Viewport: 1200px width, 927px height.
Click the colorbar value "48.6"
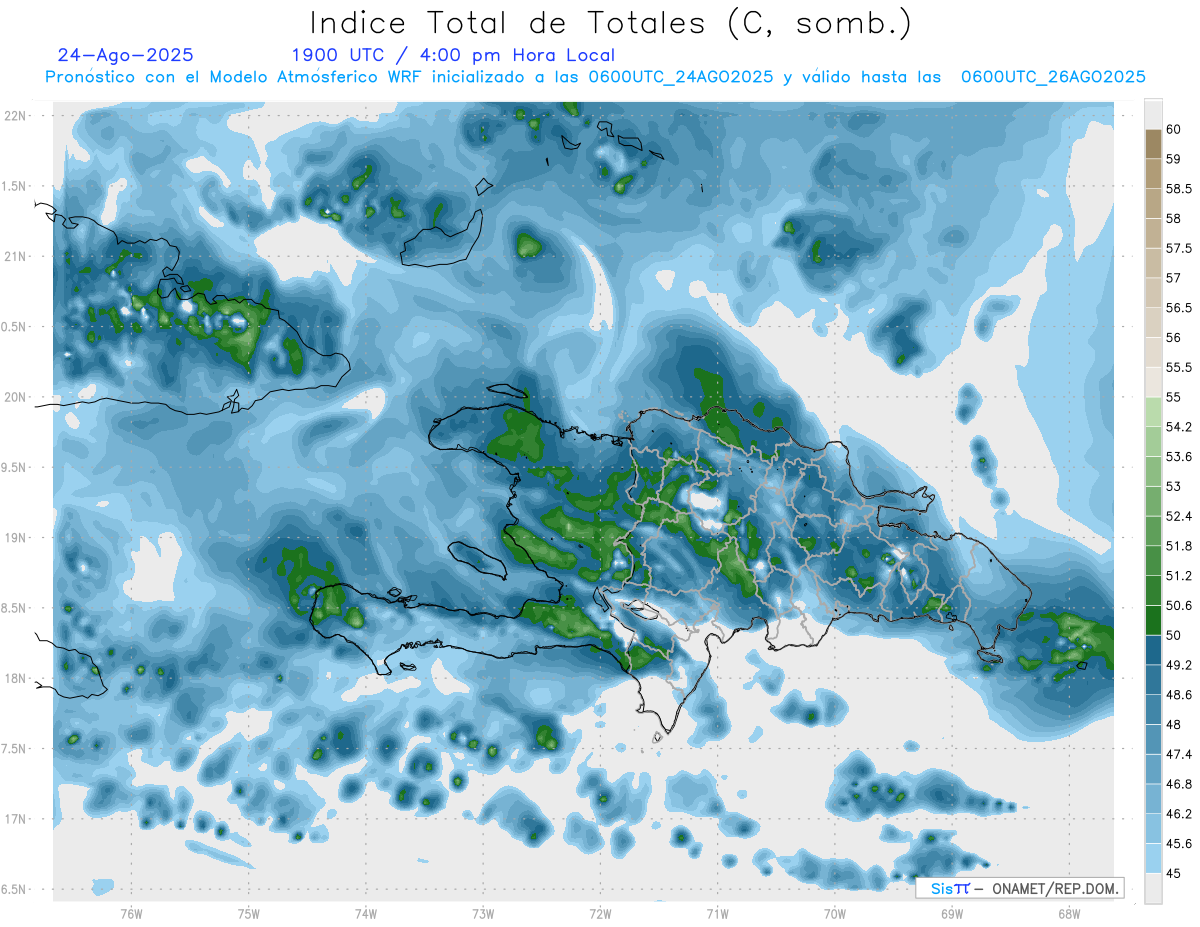tap(1178, 695)
